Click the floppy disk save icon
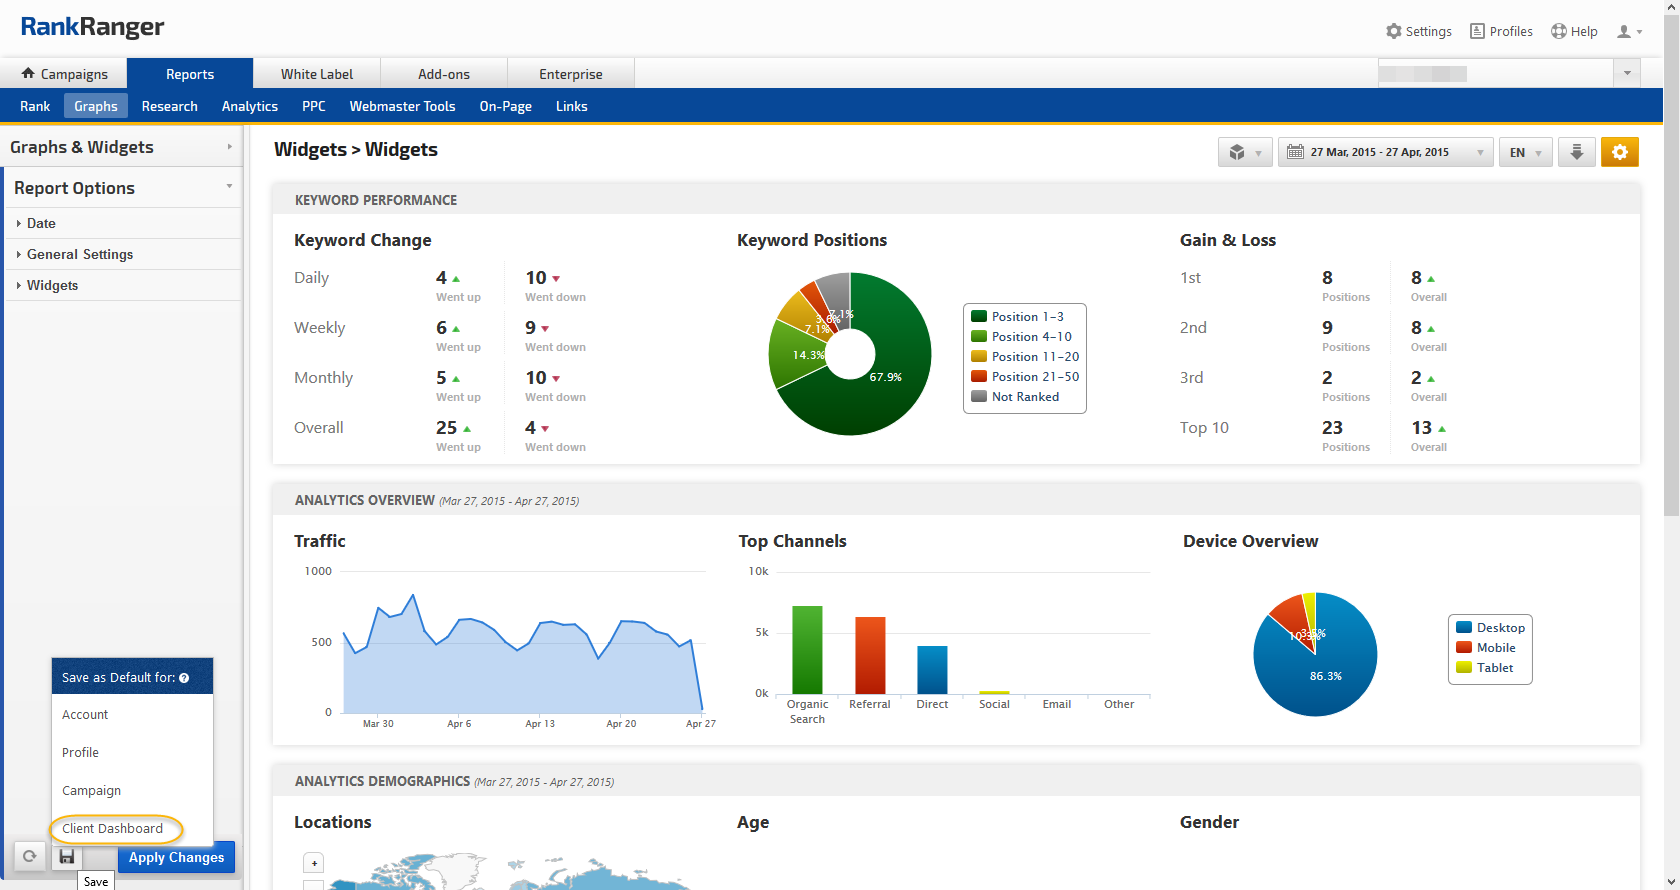The height and width of the screenshot is (890, 1680). 67,857
